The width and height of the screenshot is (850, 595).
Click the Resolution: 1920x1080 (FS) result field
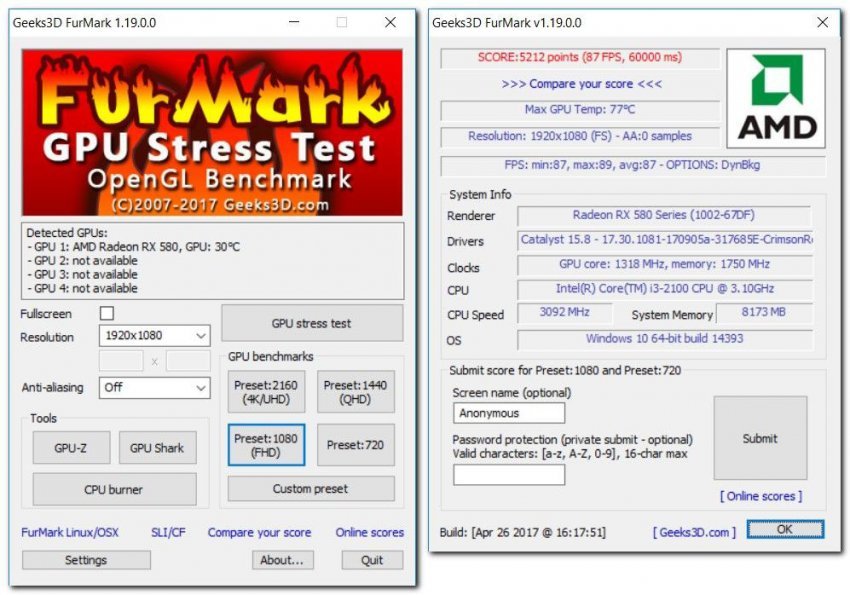coord(580,137)
